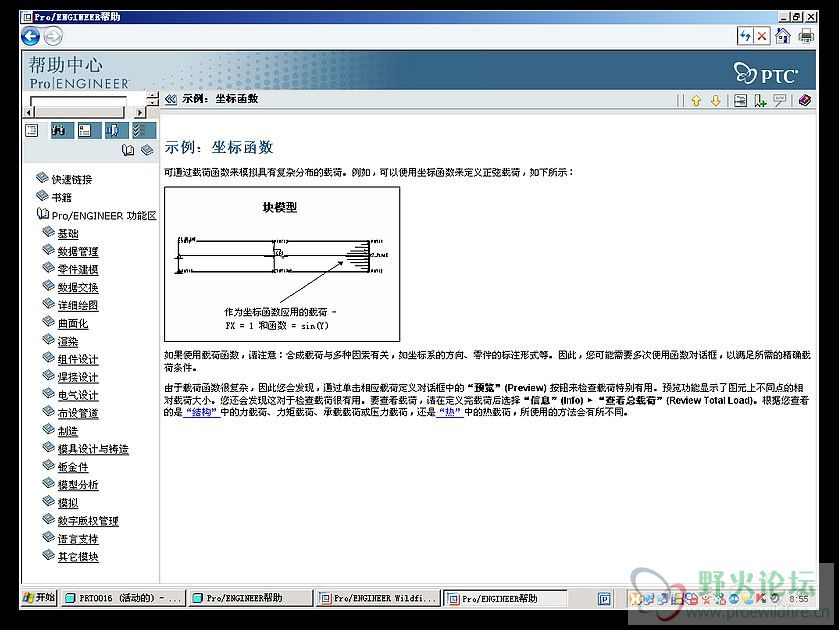This screenshot has width=839, height=630.
Task: Switch to second-from-left Pro/ENGINEER帮助 taskbar button
Action: [250, 598]
